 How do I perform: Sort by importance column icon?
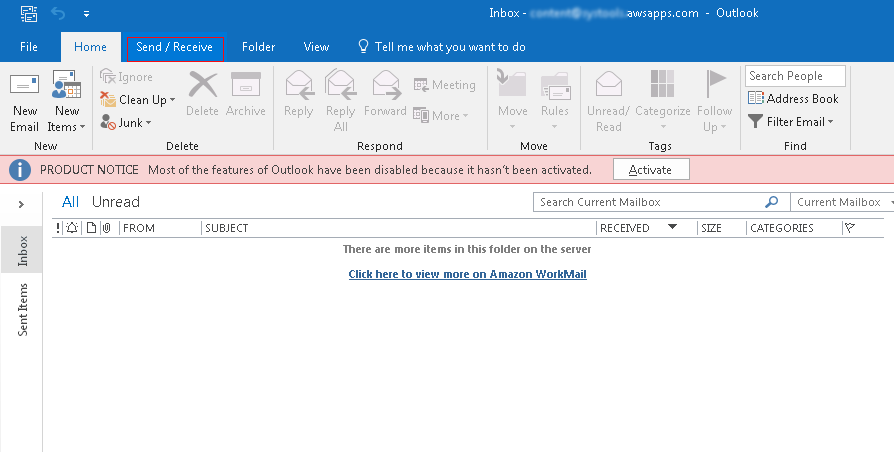pos(58,228)
